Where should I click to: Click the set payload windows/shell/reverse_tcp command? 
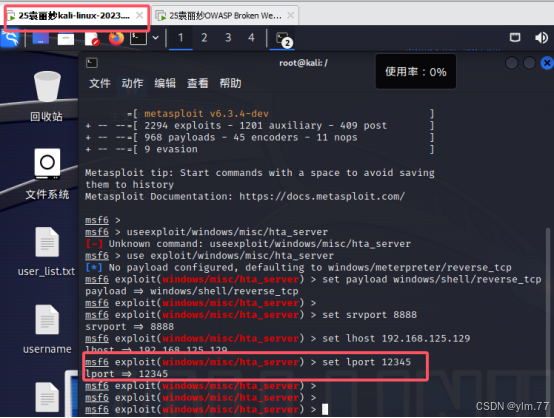pyautogui.click(x=432, y=279)
